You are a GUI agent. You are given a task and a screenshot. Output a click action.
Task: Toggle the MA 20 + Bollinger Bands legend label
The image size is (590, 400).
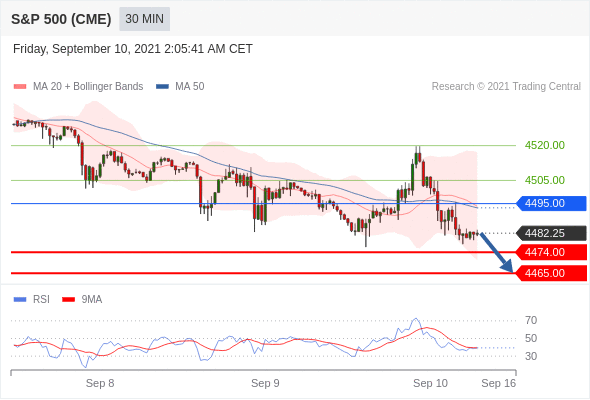coord(88,87)
